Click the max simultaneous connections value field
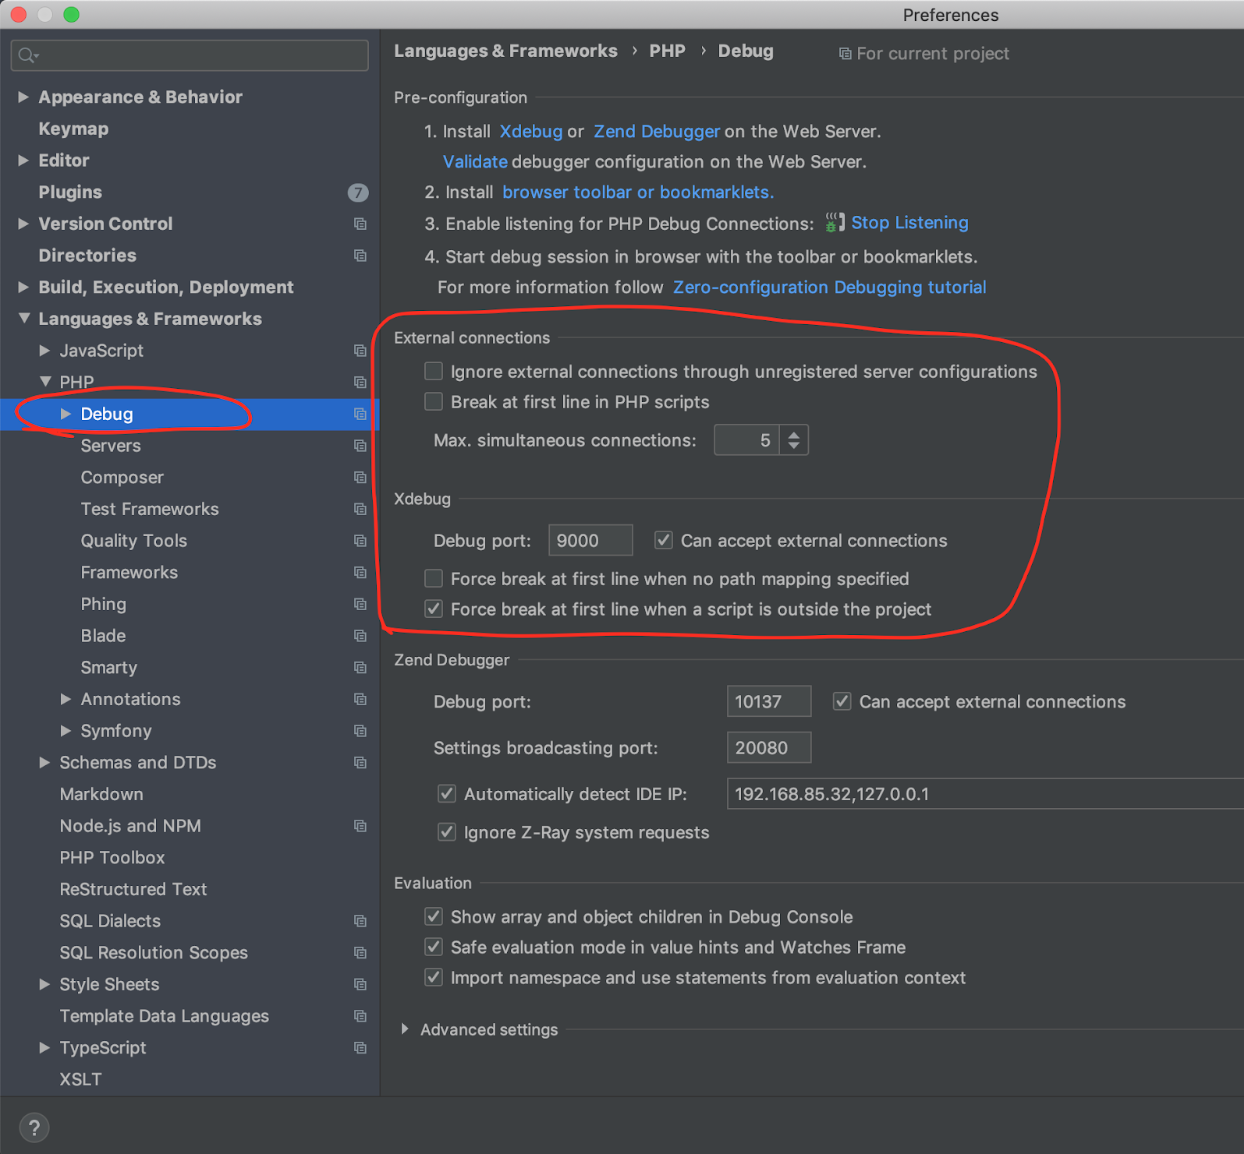Screen dimensions: 1244x1154 (x=748, y=440)
